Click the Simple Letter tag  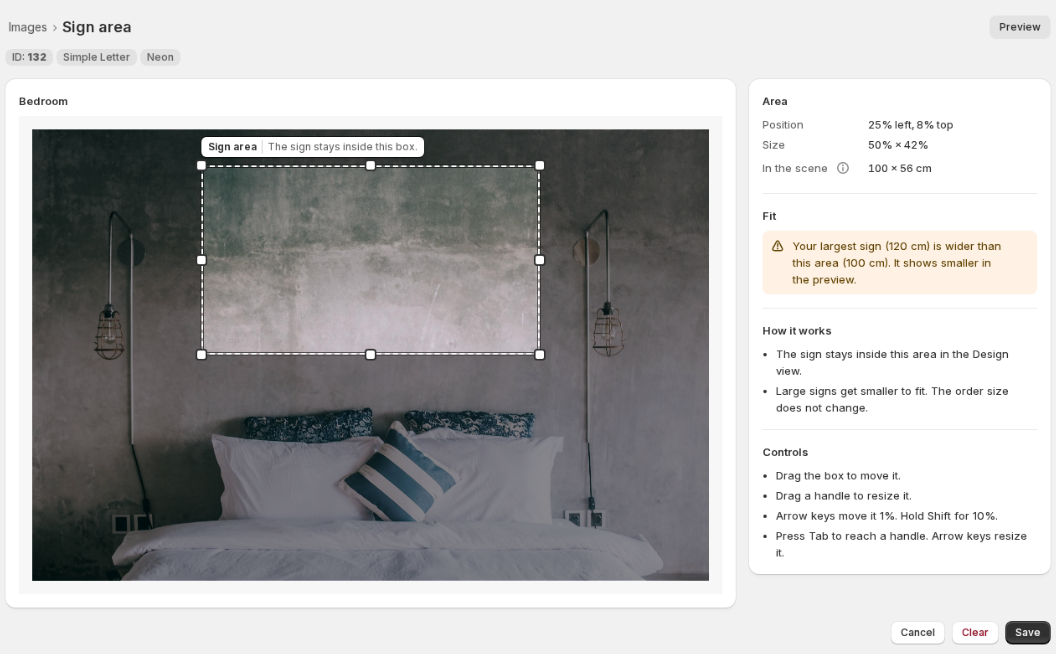click(x=96, y=57)
